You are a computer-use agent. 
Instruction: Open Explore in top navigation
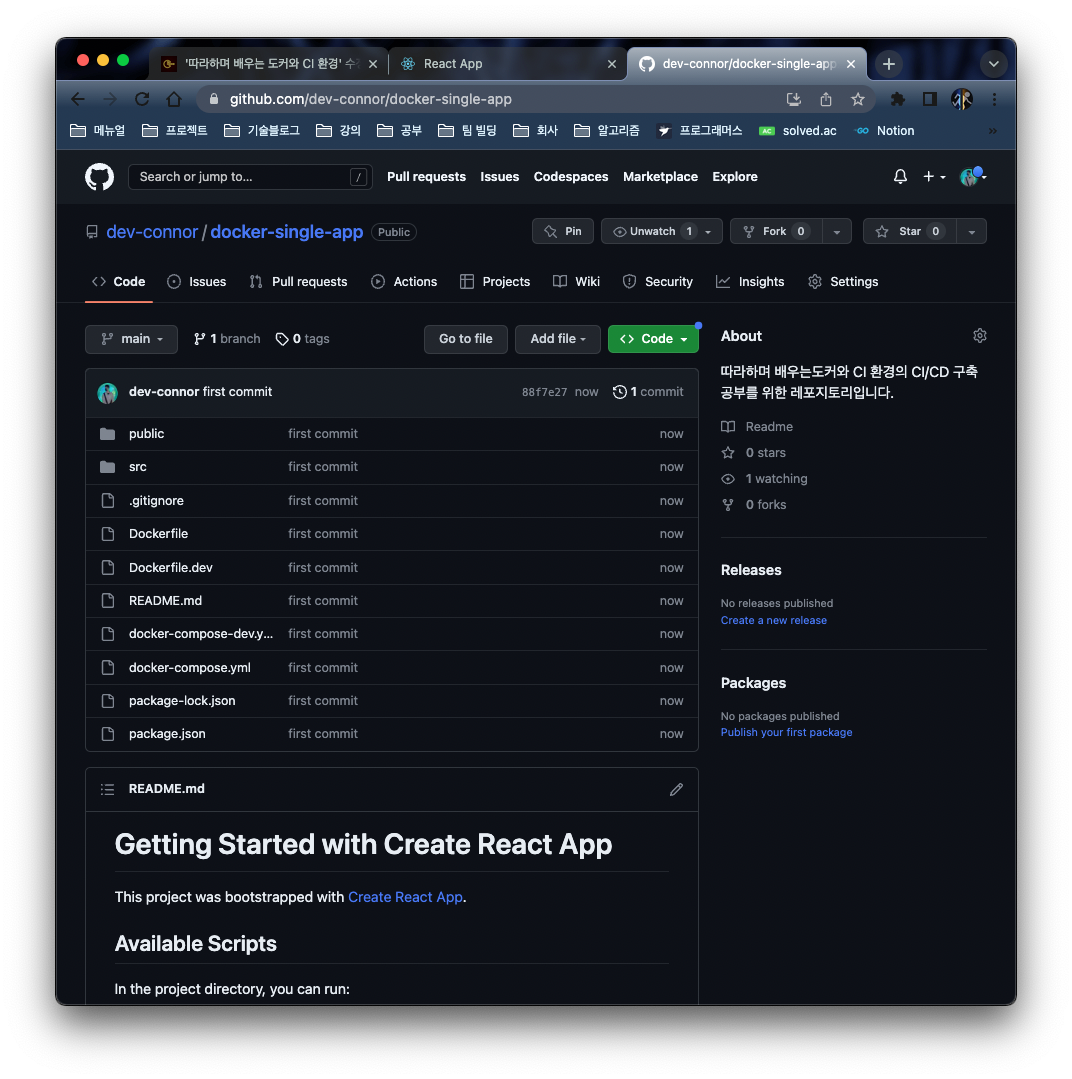(x=735, y=177)
